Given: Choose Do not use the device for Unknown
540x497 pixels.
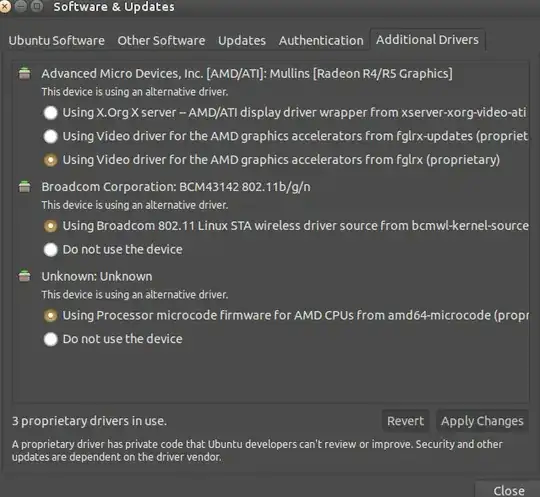Looking at the screenshot, I should pos(50,339).
